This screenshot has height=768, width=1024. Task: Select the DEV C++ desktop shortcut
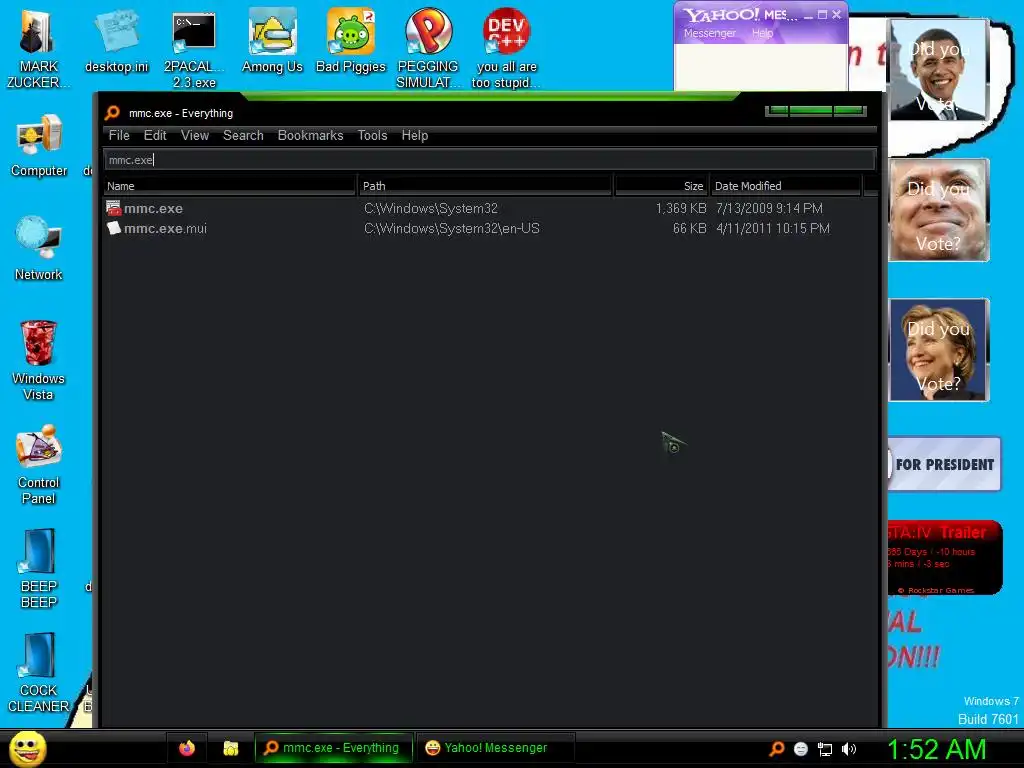coord(506,49)
